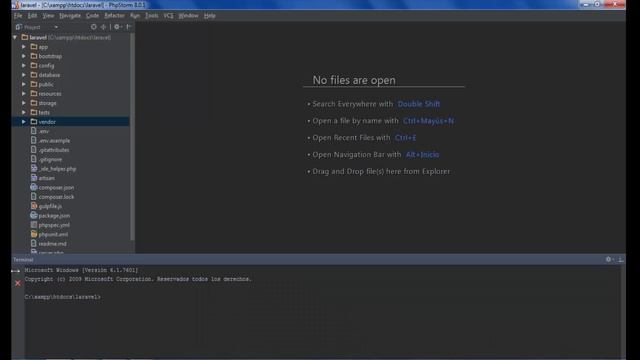Open Terminal panel gear settings

(x=609, y=259)
